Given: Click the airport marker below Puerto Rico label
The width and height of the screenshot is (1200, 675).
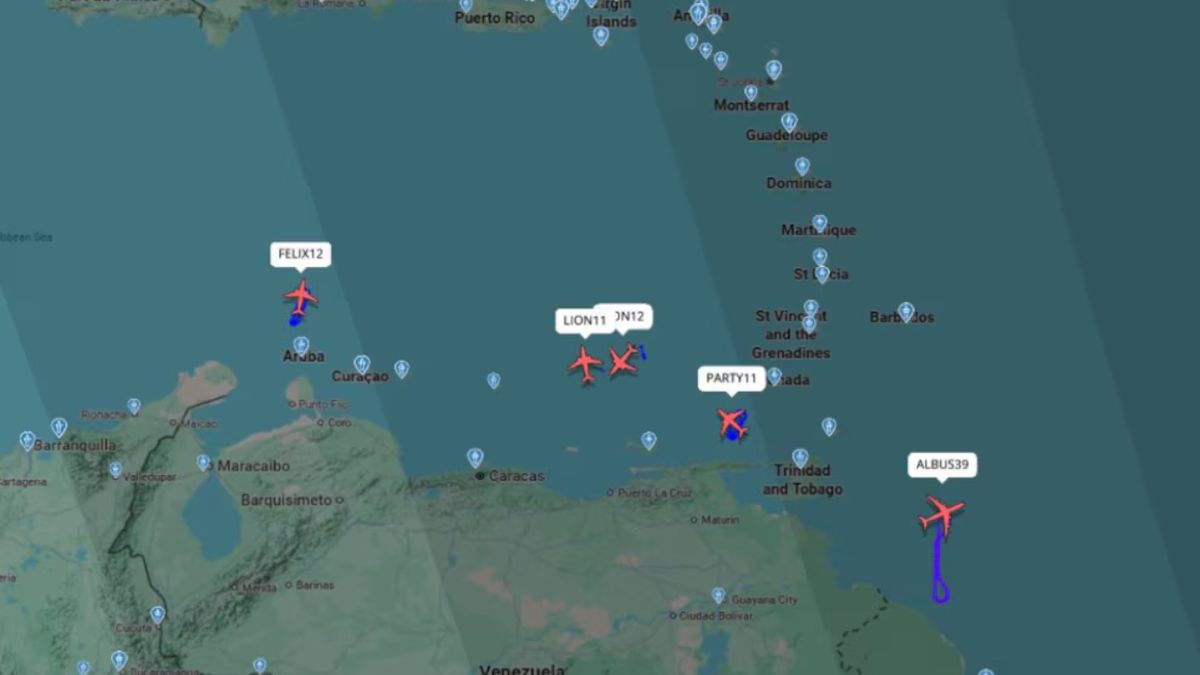Looking at the screenshot, I should [x=600, y=35].
